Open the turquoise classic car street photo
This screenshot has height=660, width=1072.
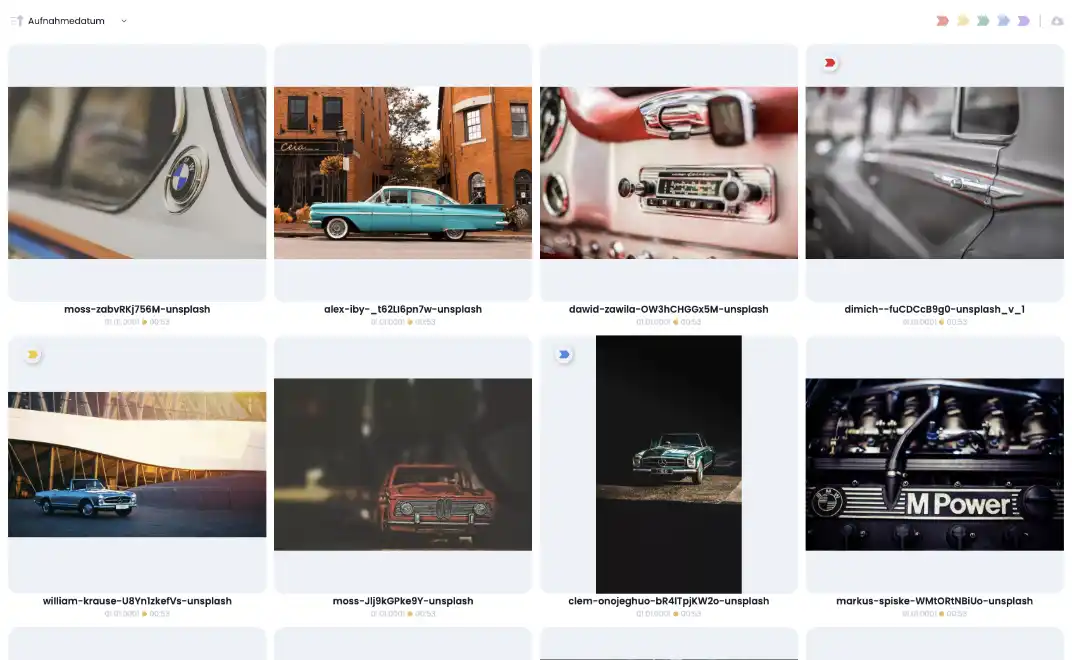(x=403, y=172)
